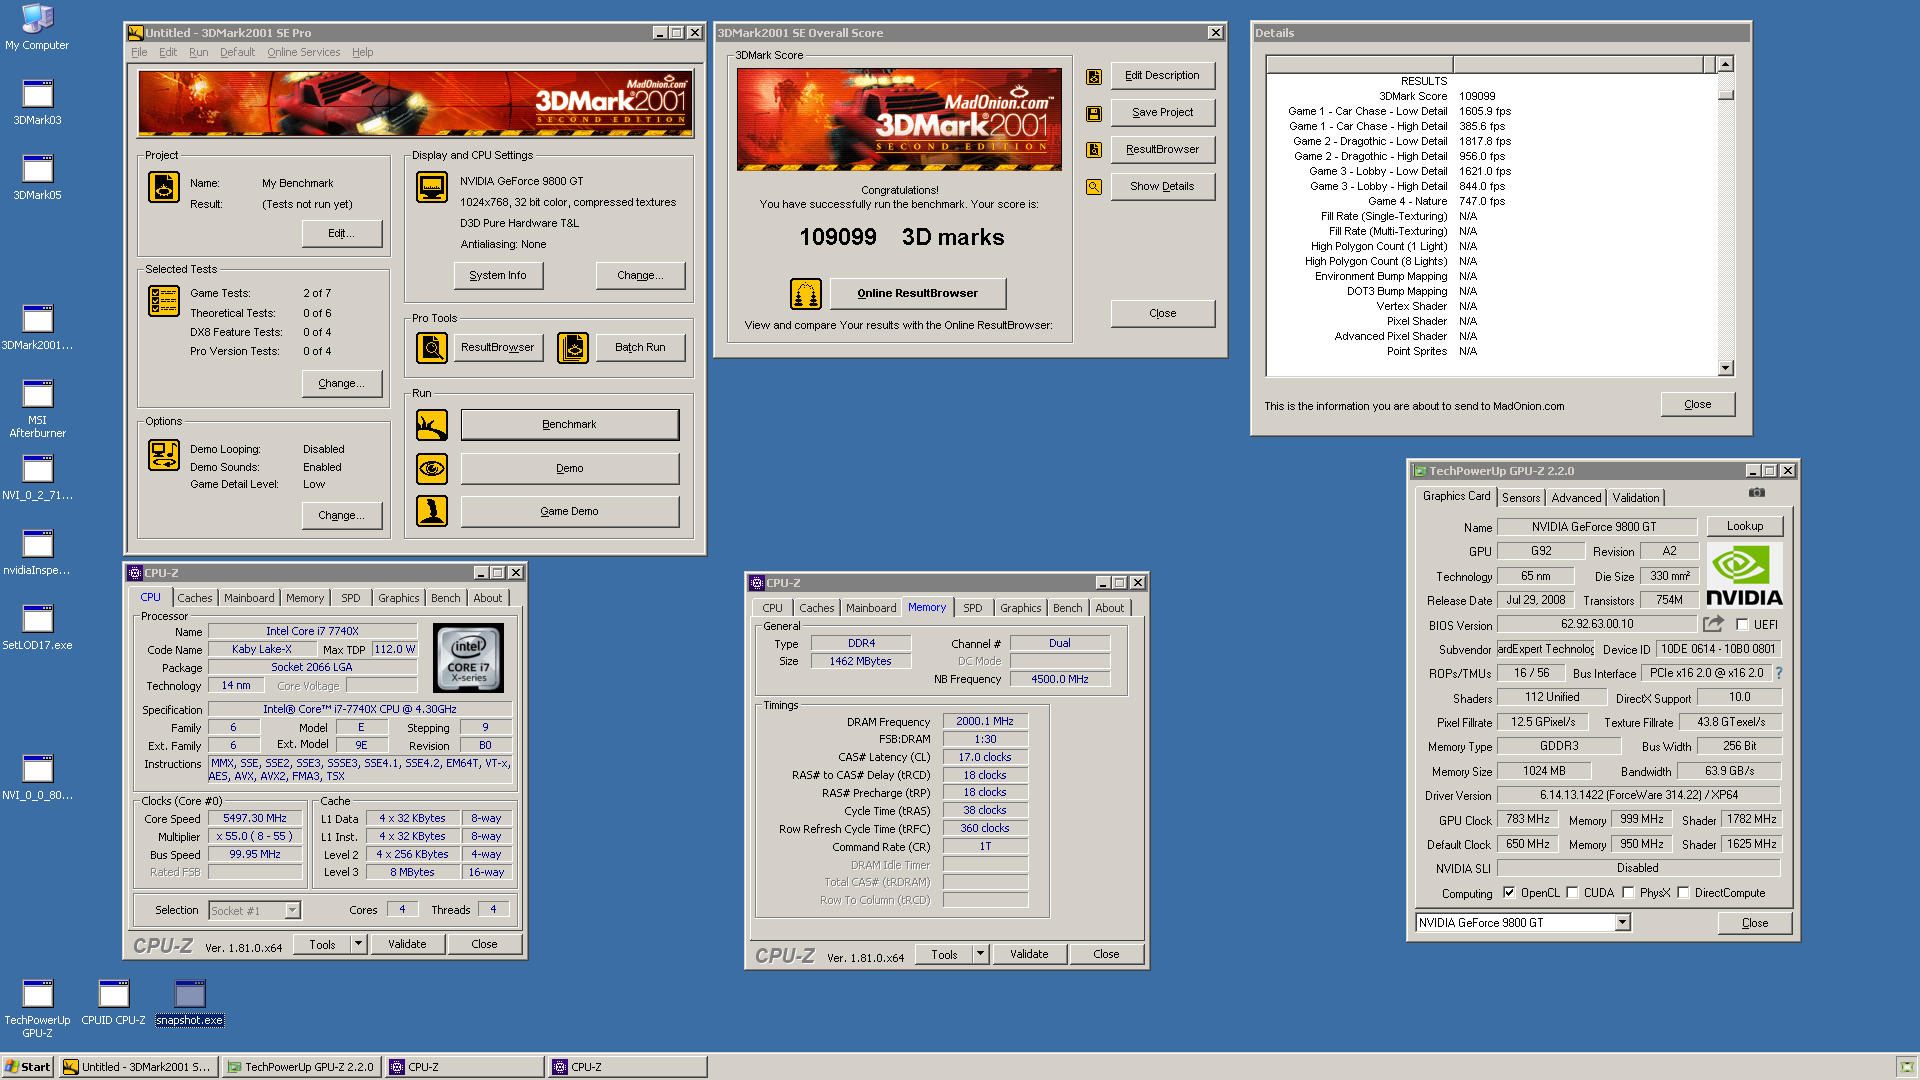Click the Batch Run icon
This screenshot has width=1920, height=1080.
(x=573, y=348)
